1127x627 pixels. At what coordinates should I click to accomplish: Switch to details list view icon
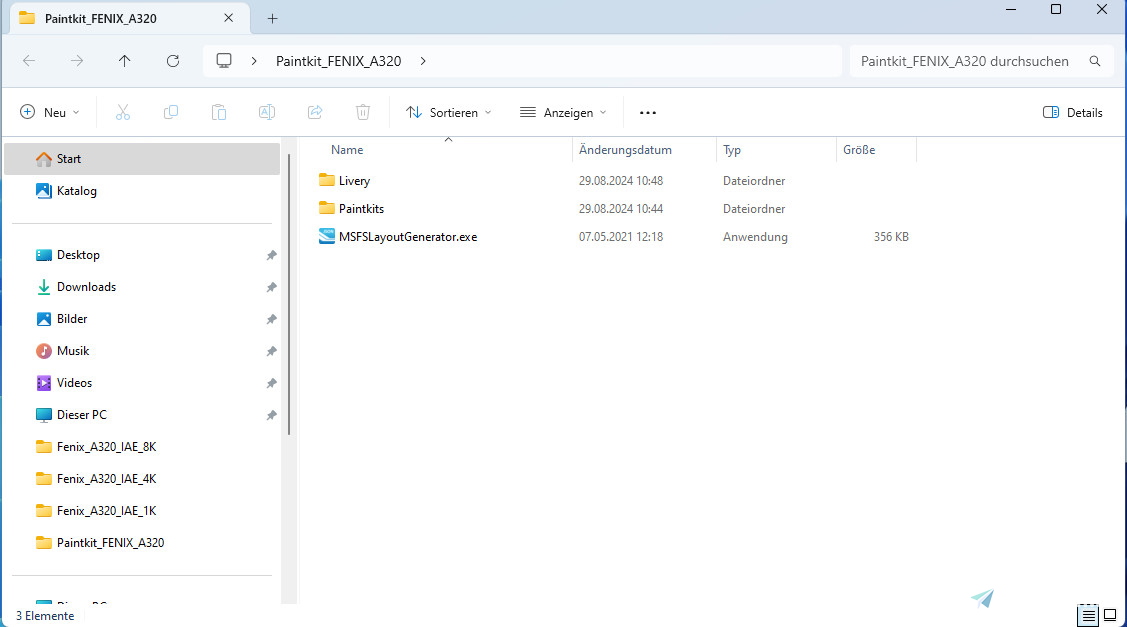tap(1088, 615)
